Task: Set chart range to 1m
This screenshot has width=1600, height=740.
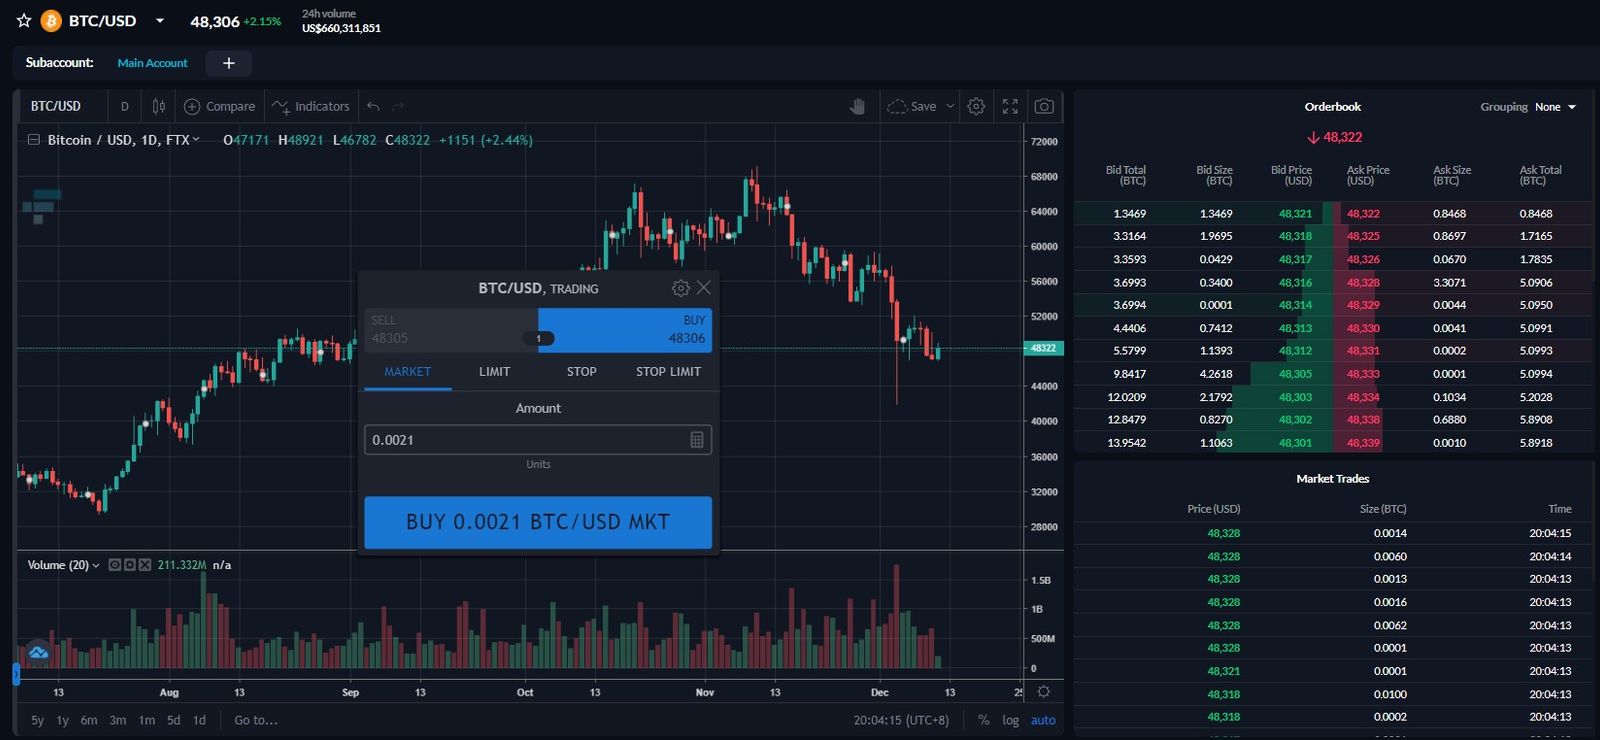Action: pyautogui.click(x=147, y=720)
